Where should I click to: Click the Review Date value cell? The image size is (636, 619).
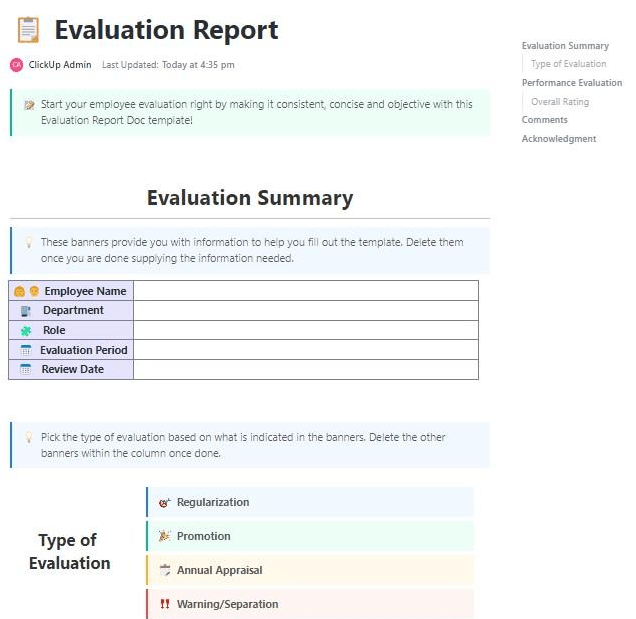click(306, 370)
